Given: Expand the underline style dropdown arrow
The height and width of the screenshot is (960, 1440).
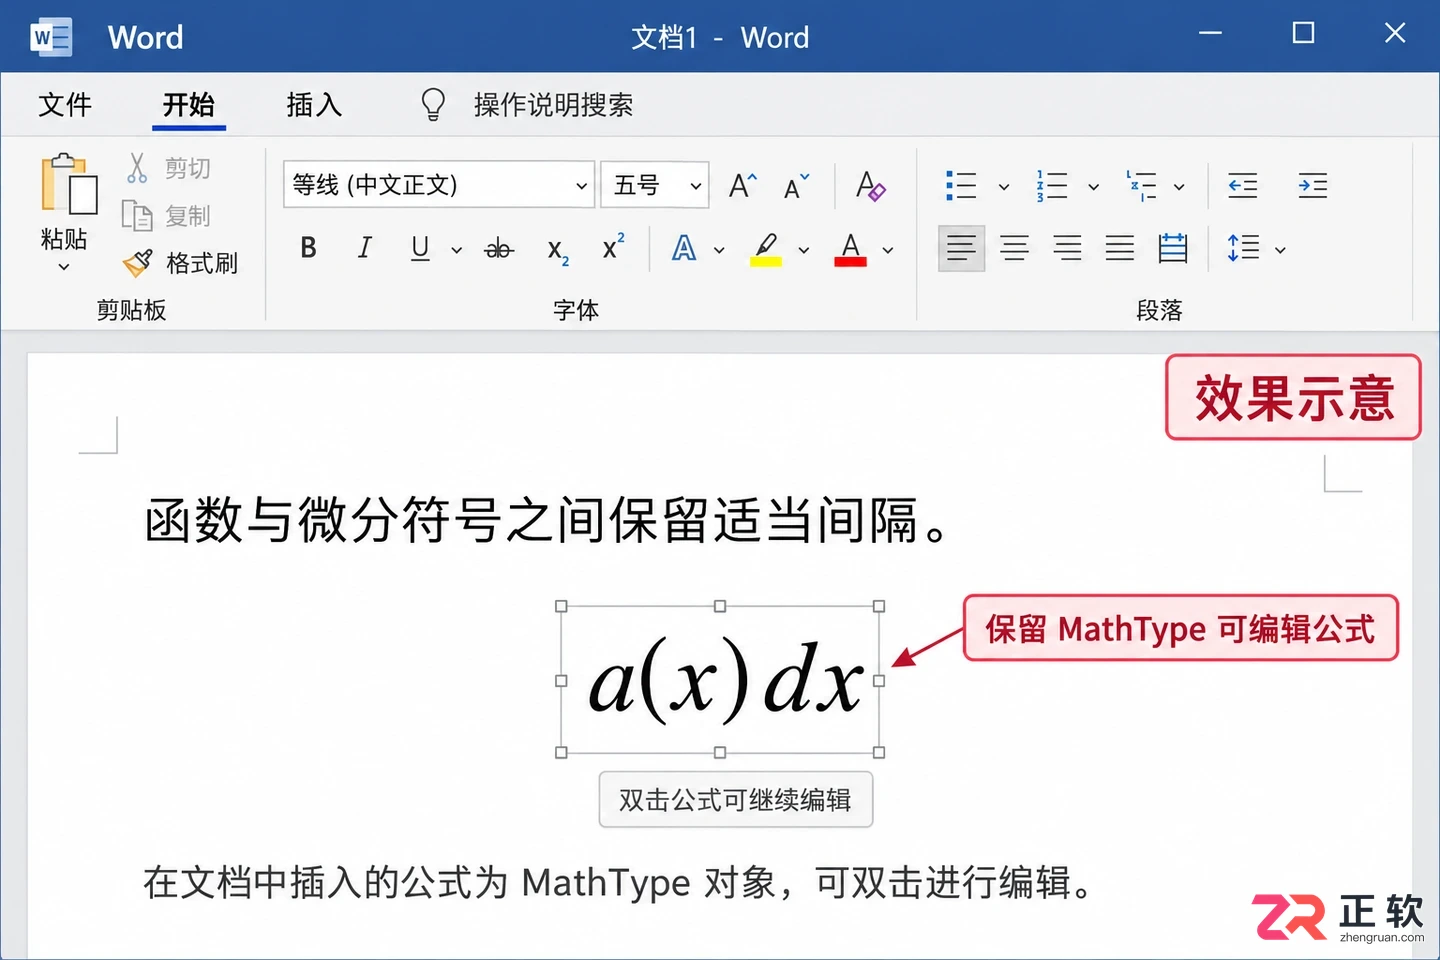Looking at the screenshot, I should pos(457,250).
